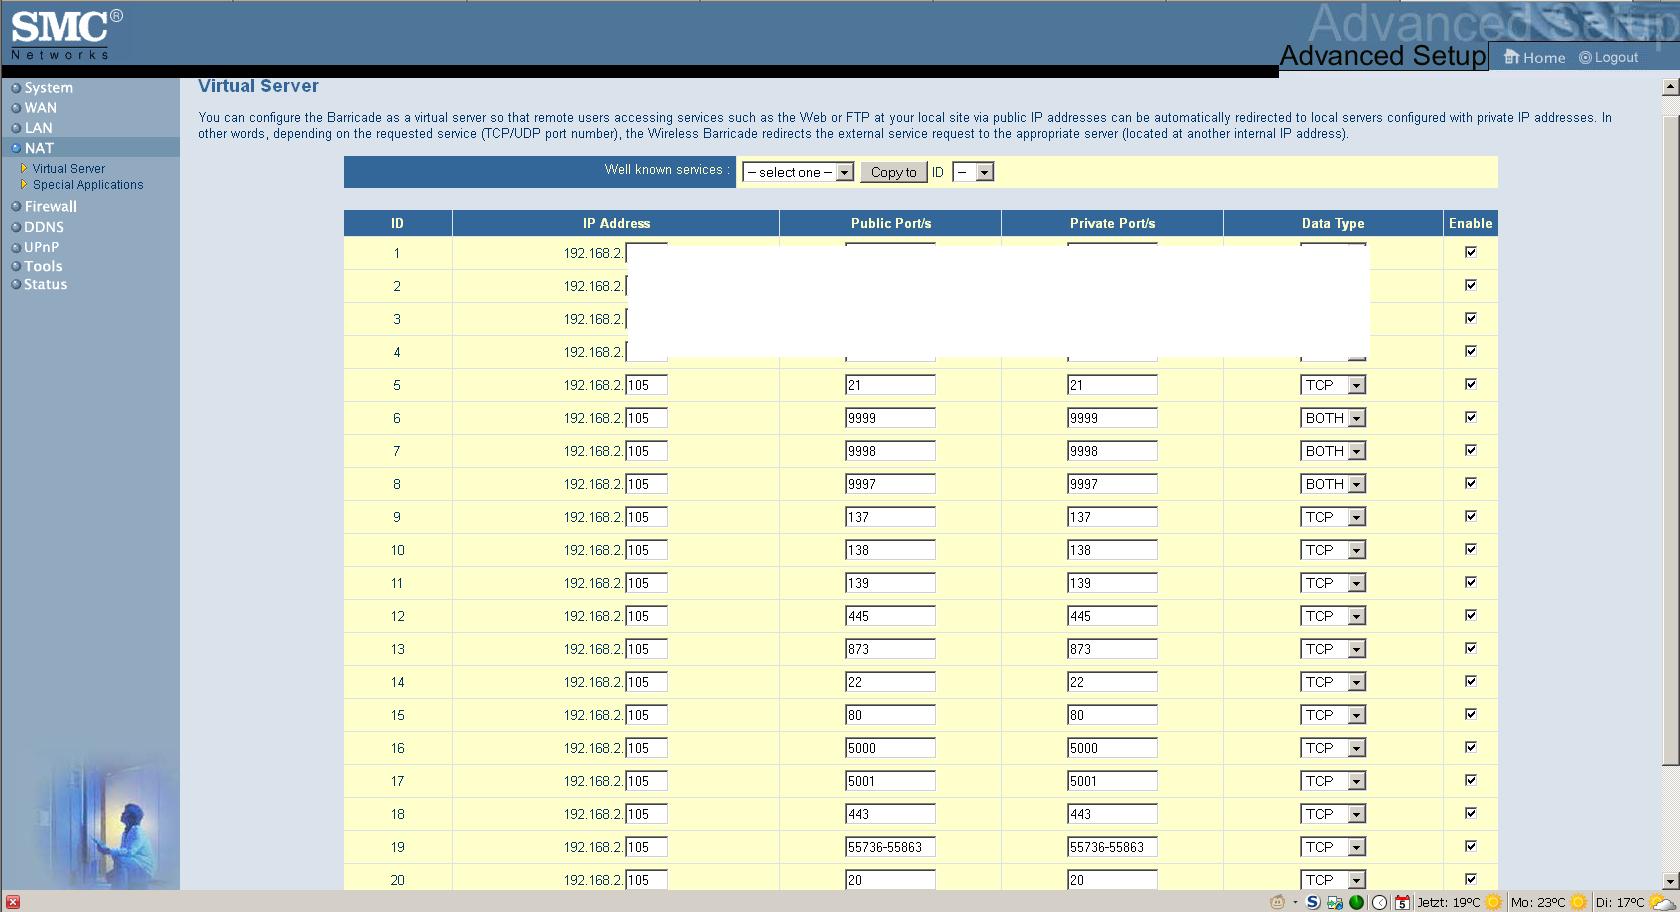
Task: Open Data Type dropdown for ID 7
Action: [x=1333, y=451]
